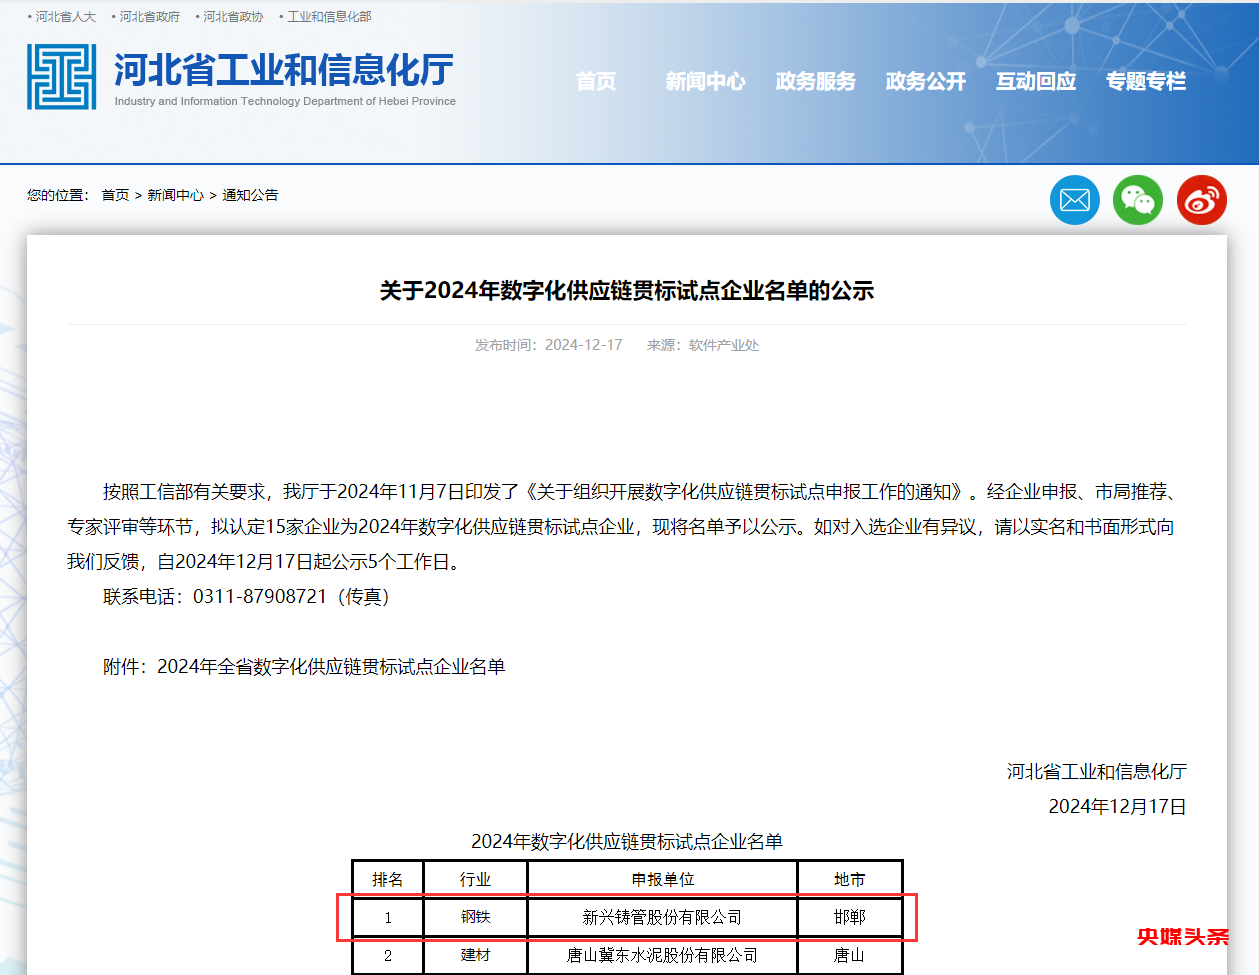
Task: Open the 河北省政协 top link
Action: coord(233,17)
